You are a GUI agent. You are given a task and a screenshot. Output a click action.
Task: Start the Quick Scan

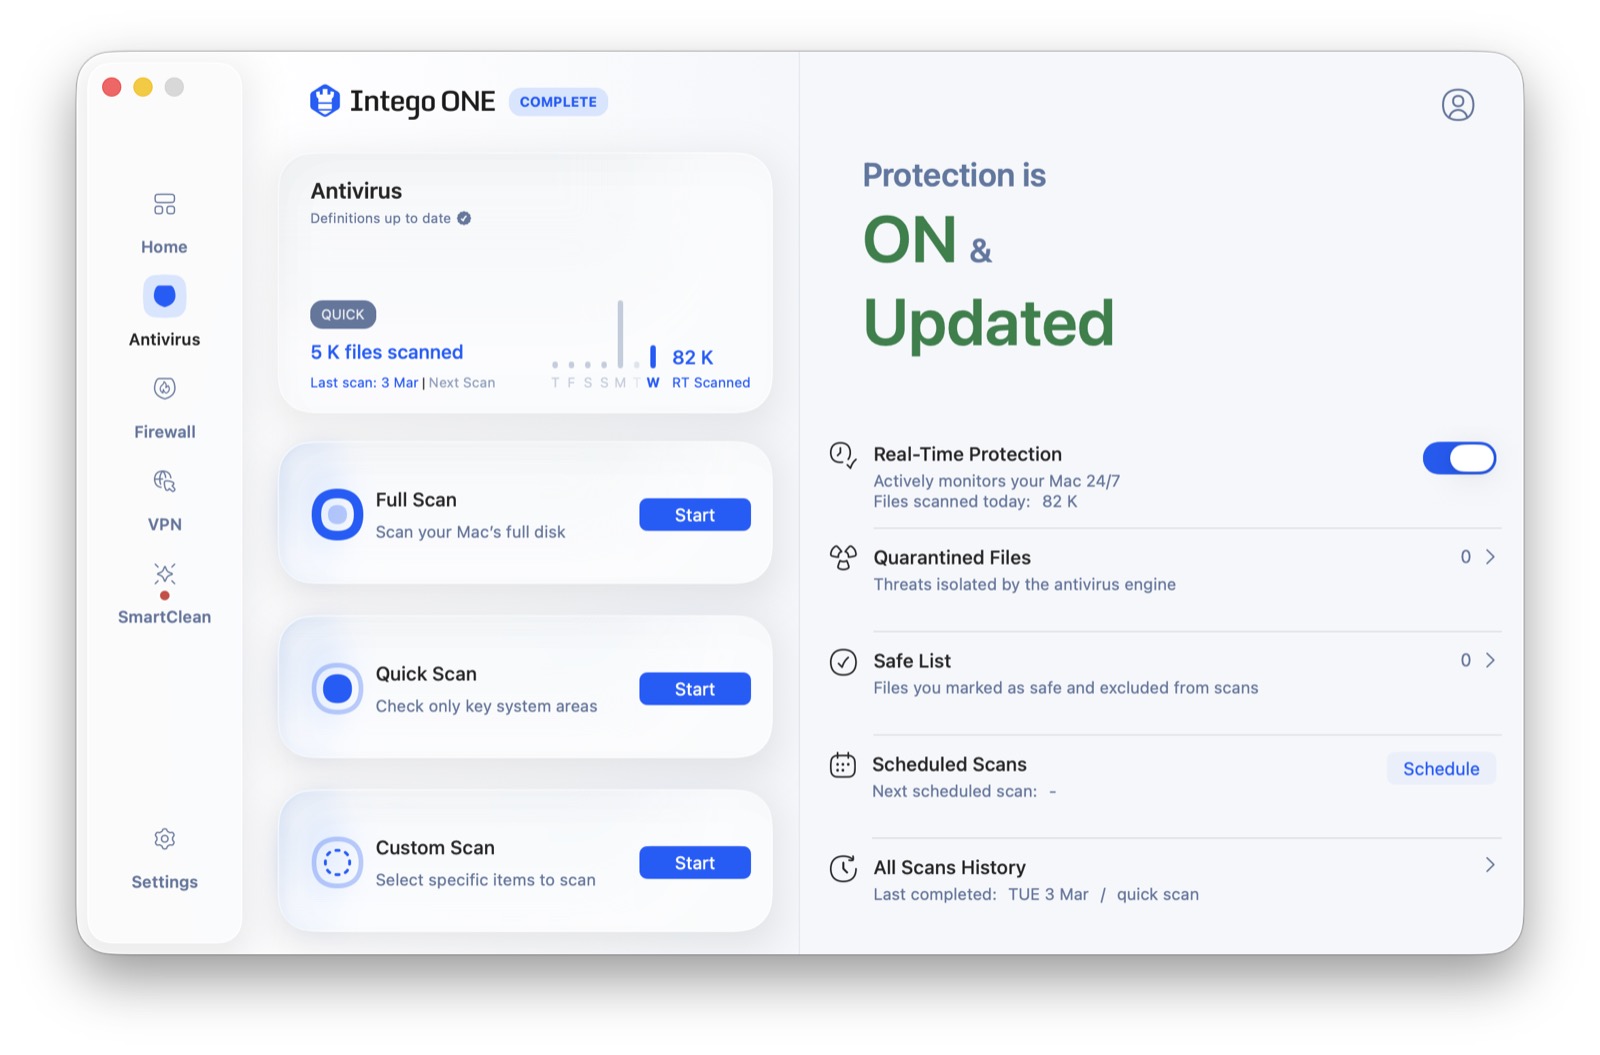695,689
